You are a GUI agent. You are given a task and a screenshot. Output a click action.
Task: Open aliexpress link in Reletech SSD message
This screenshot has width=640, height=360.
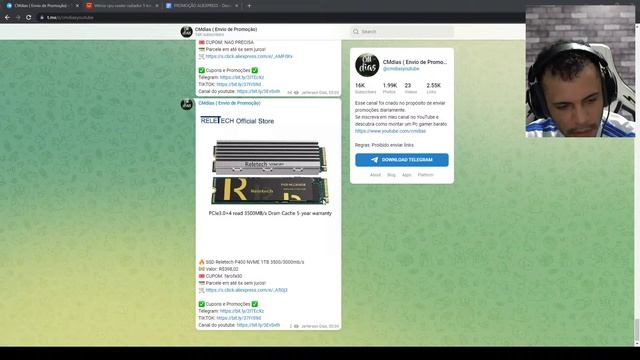tap(246, 290)
